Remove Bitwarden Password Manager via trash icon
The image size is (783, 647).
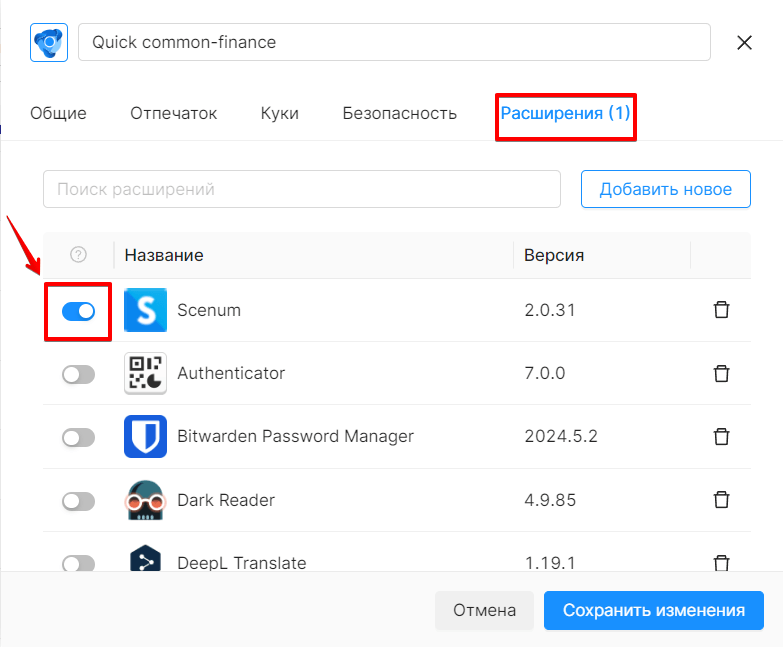click(x=721, y=436)
